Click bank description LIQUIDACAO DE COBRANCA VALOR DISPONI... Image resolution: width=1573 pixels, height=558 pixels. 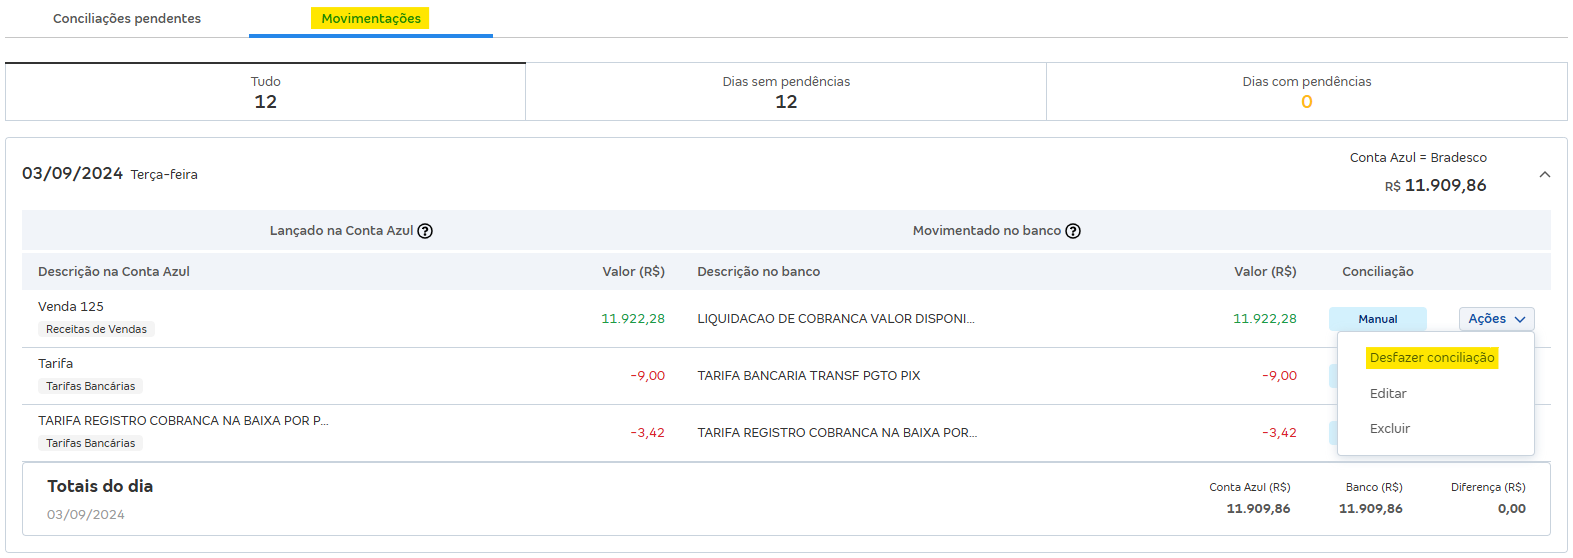click(x=836, y=319)
